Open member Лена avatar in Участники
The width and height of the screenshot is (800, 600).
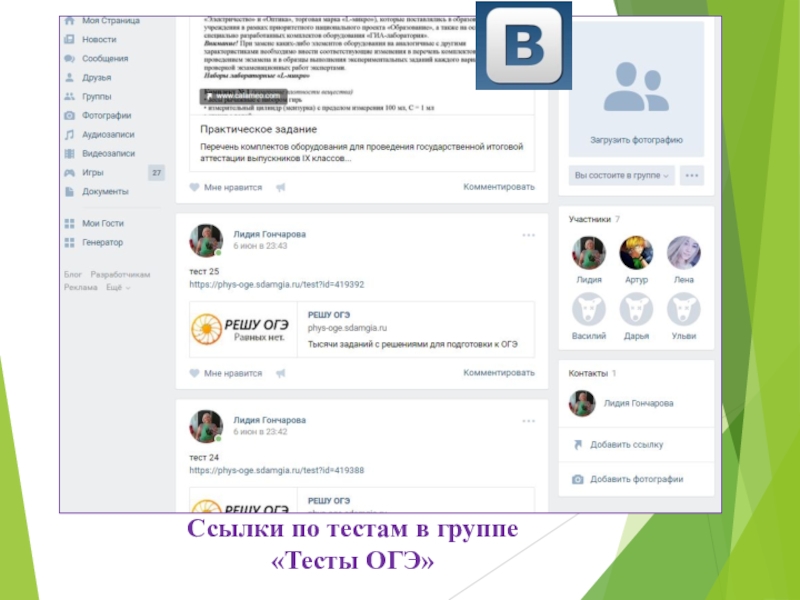684,253
